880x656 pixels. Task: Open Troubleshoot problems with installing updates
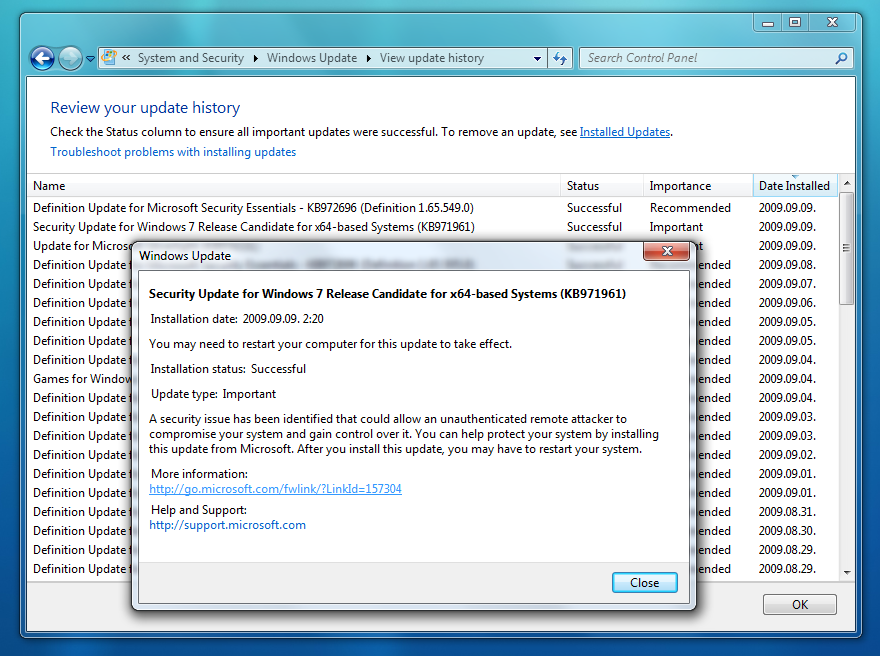coord(173,152)
